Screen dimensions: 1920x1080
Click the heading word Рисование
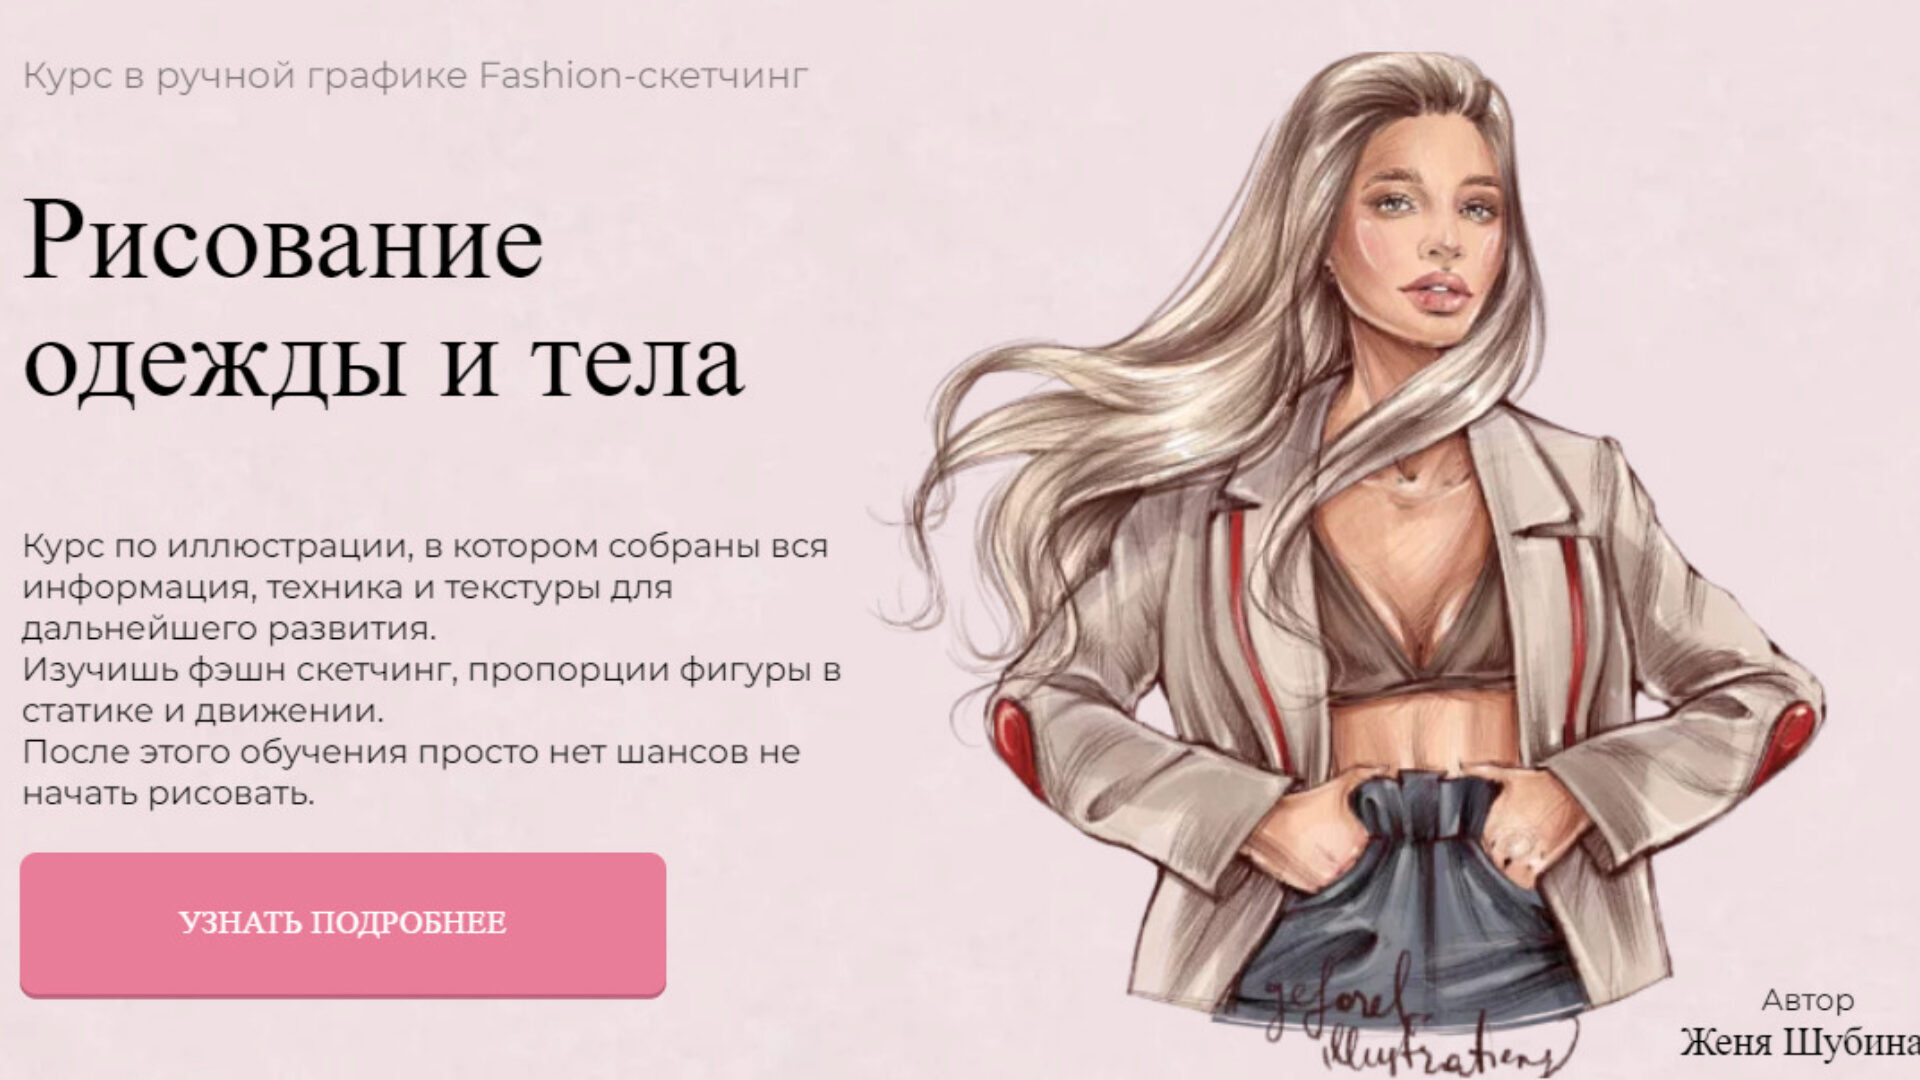pyautogui.click(x=283, y=240)
